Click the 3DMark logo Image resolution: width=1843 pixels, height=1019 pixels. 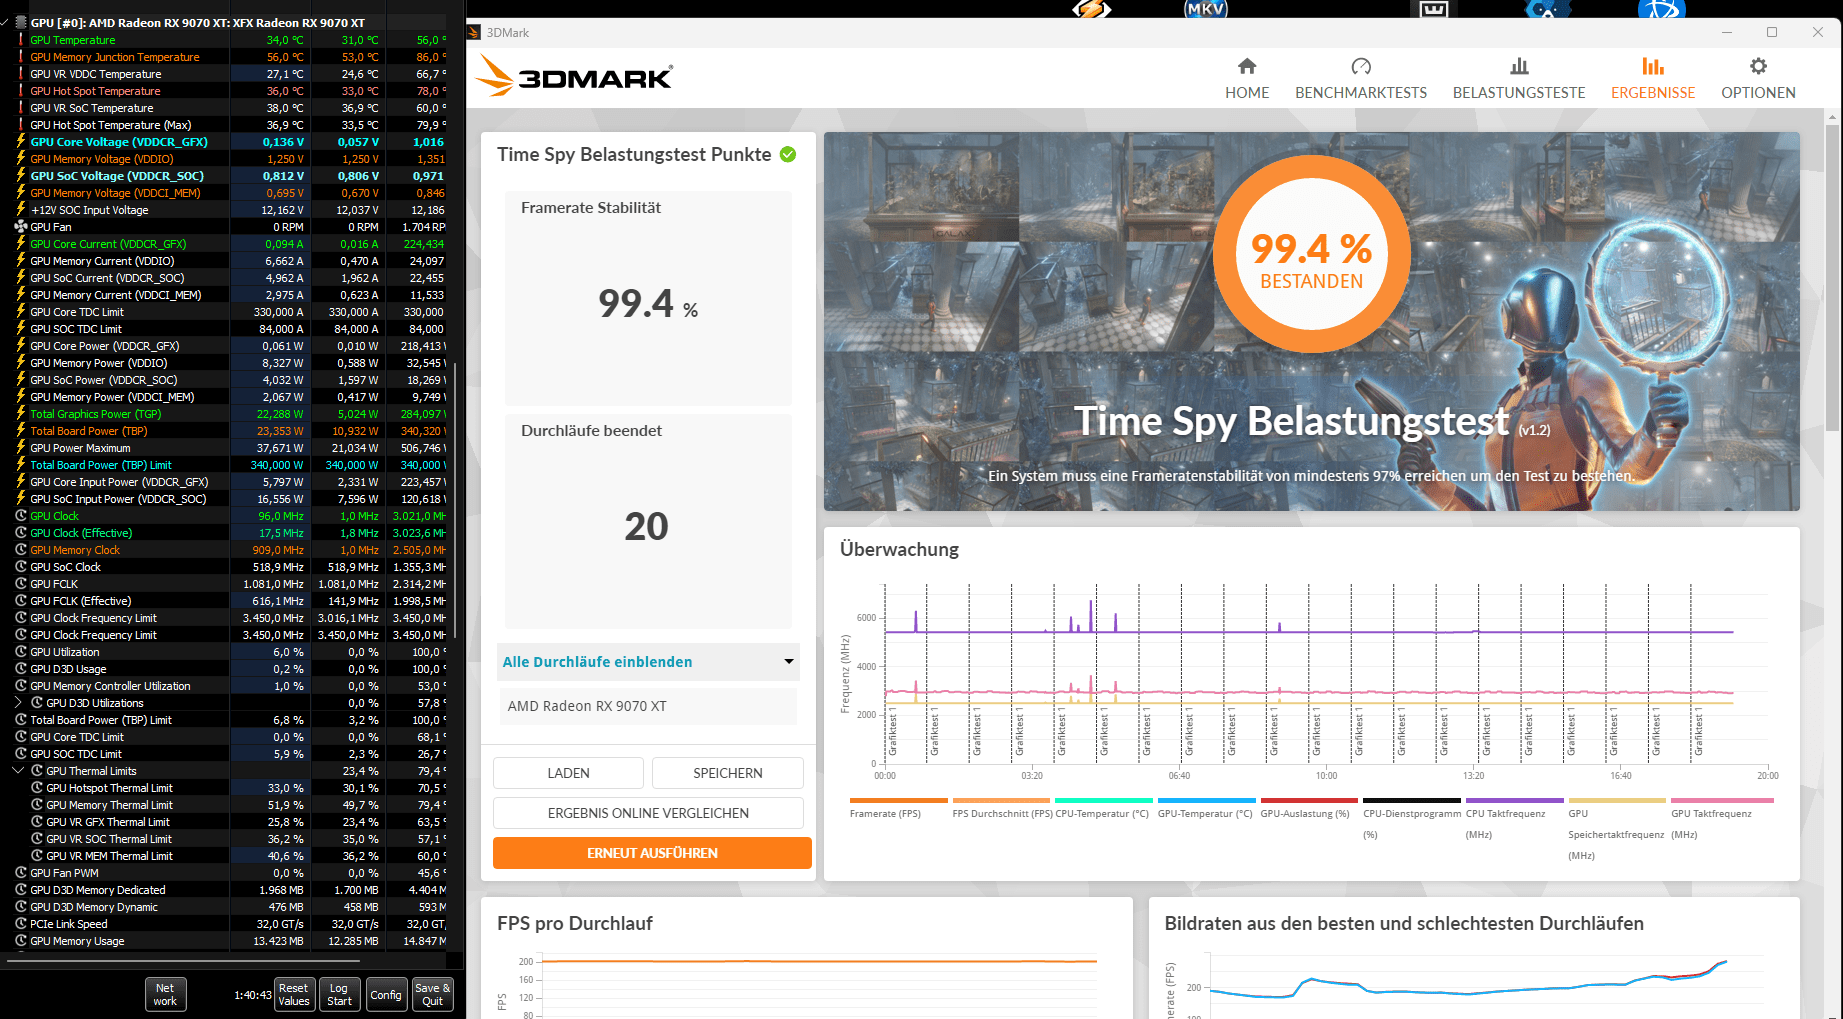coord(575,75)
